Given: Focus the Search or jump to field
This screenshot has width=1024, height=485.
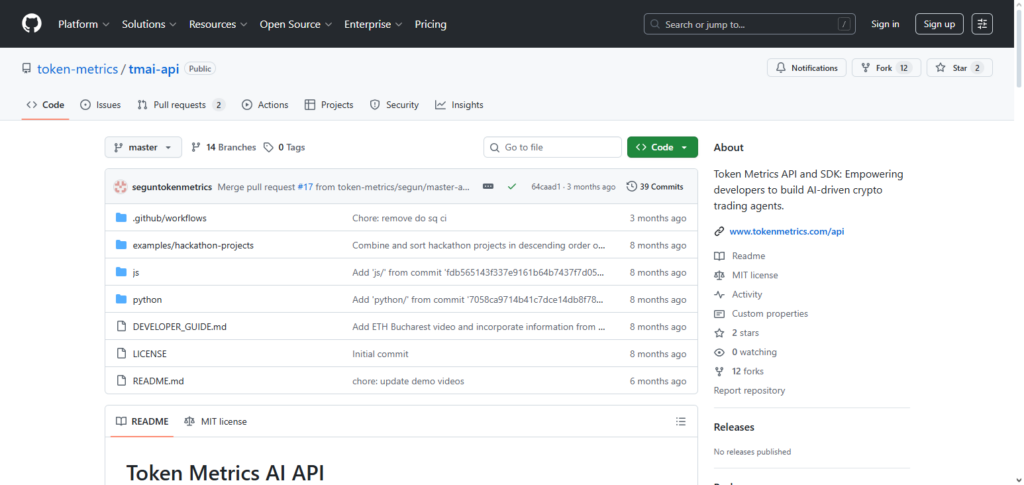Looking at the screenshot, I should (x=750, y=24).
